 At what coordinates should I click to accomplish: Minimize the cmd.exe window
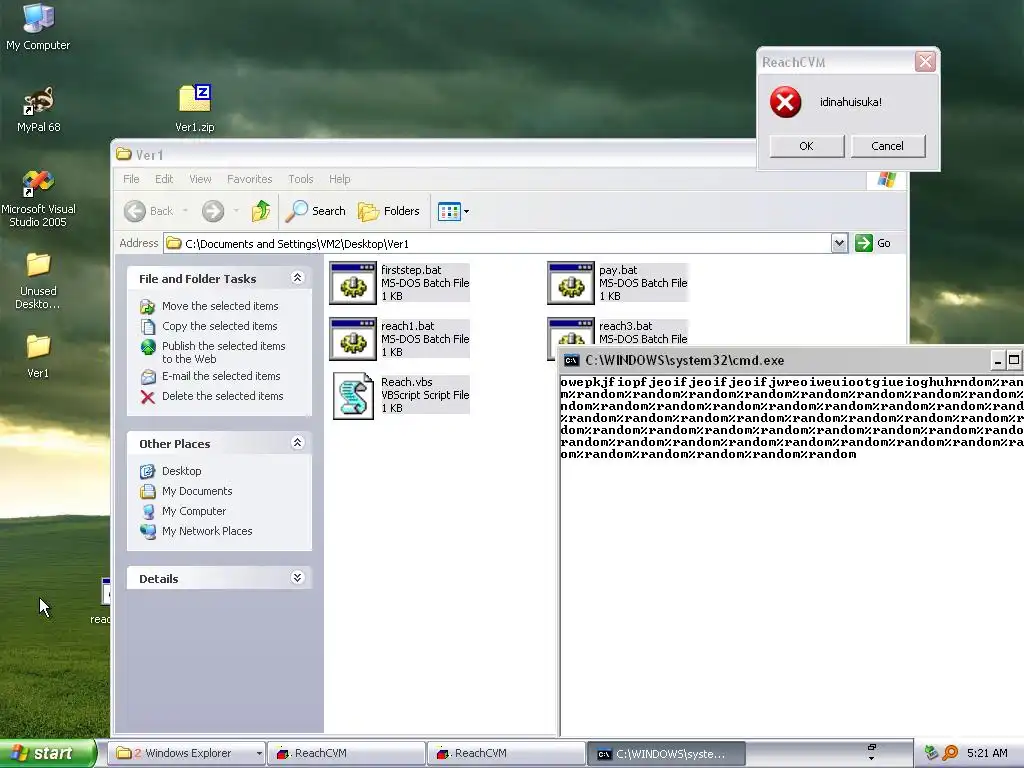[x=997, y=360]
